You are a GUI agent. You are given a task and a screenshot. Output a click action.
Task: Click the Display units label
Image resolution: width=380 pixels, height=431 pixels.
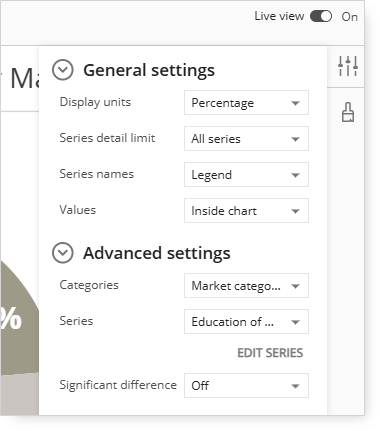(x=95, y=102)
